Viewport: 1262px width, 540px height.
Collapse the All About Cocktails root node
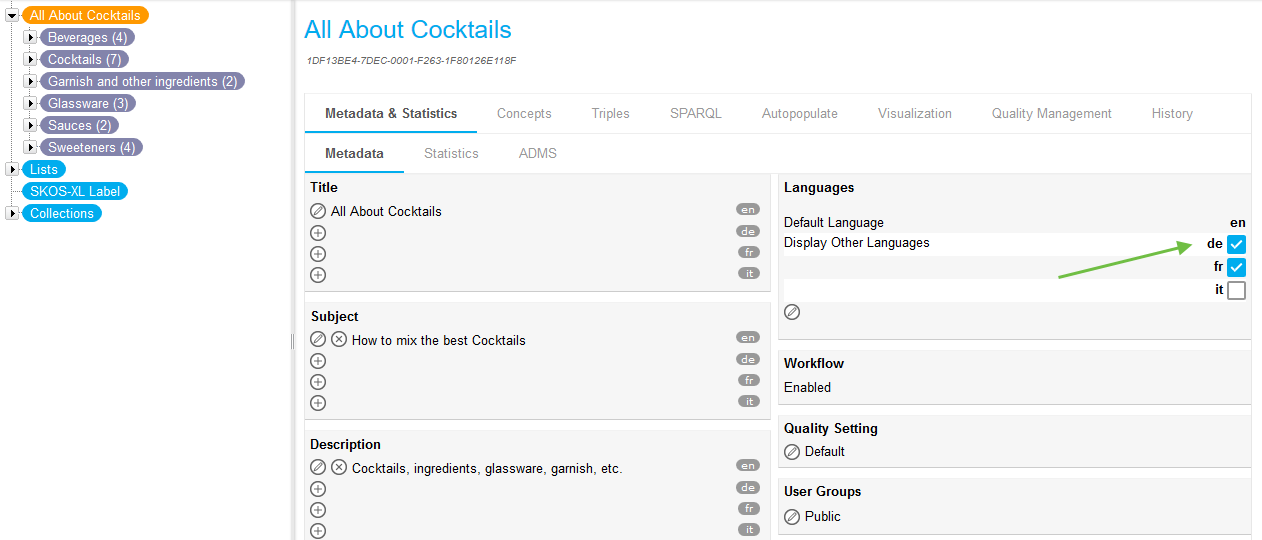[x=12, y=16]
